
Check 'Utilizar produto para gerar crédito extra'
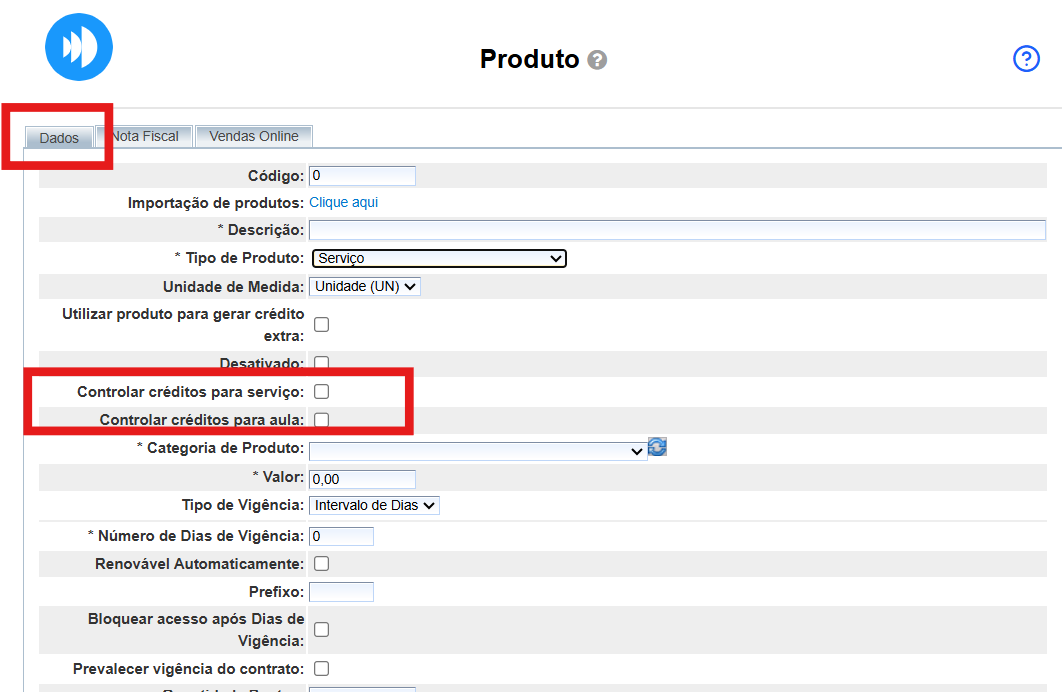coord(322,324)
